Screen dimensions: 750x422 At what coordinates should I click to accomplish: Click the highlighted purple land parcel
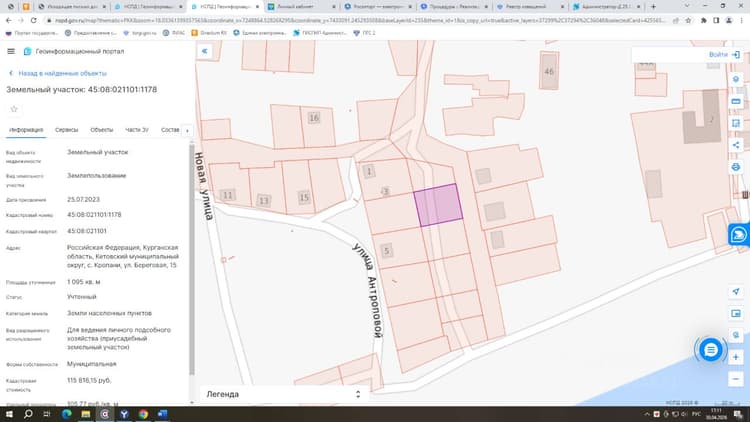[438, 205]
